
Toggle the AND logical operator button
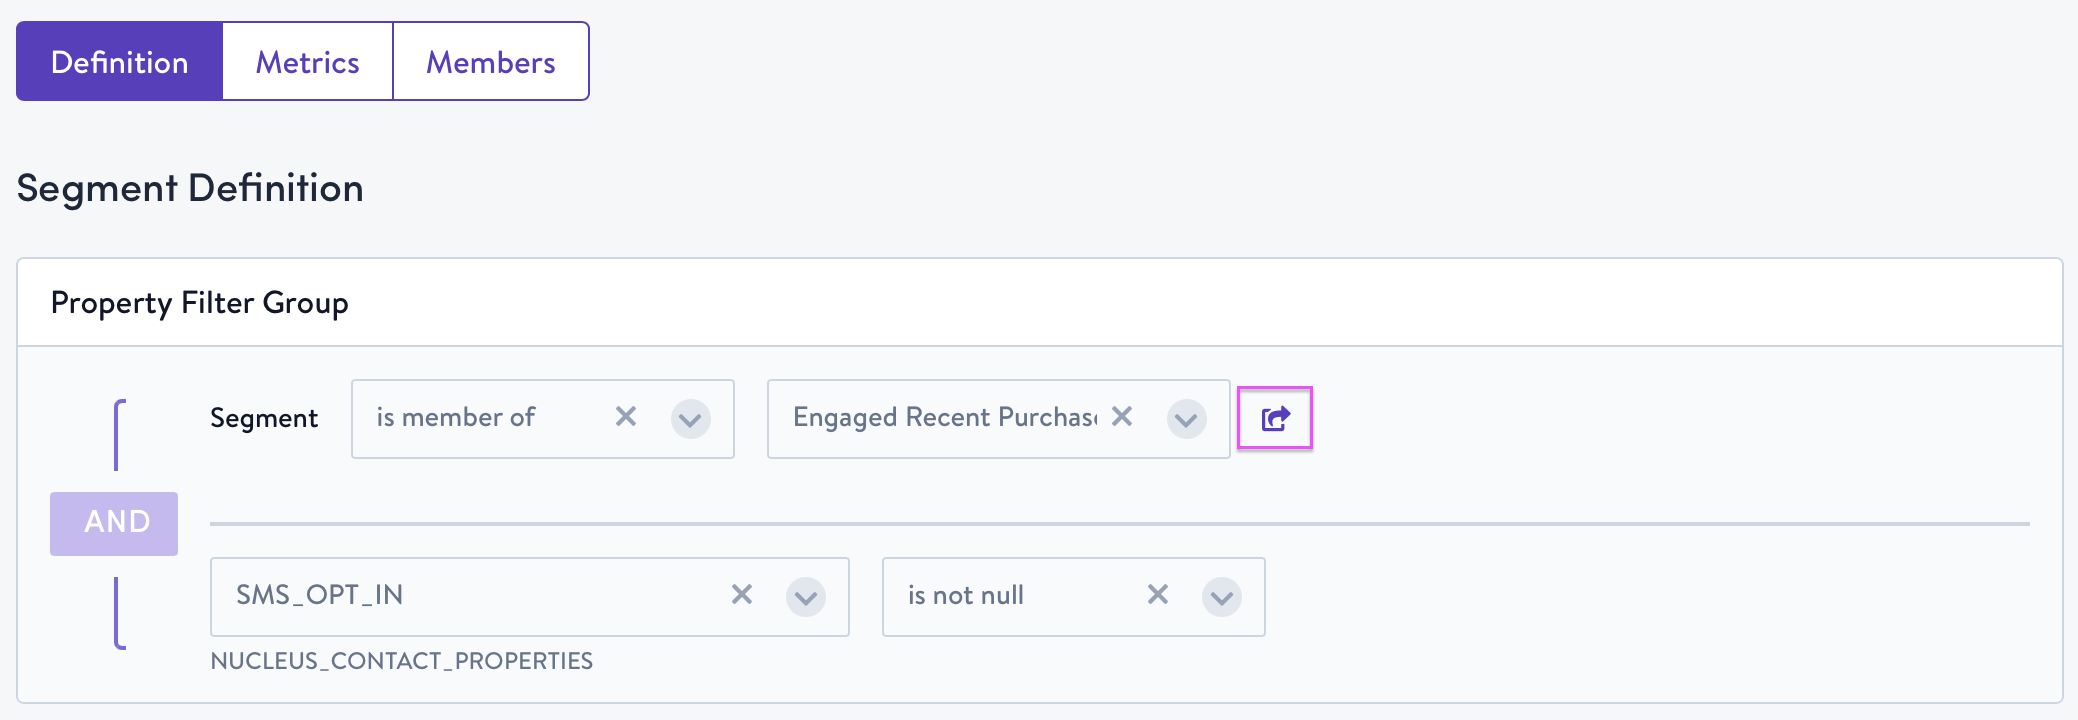click(114, 523)
